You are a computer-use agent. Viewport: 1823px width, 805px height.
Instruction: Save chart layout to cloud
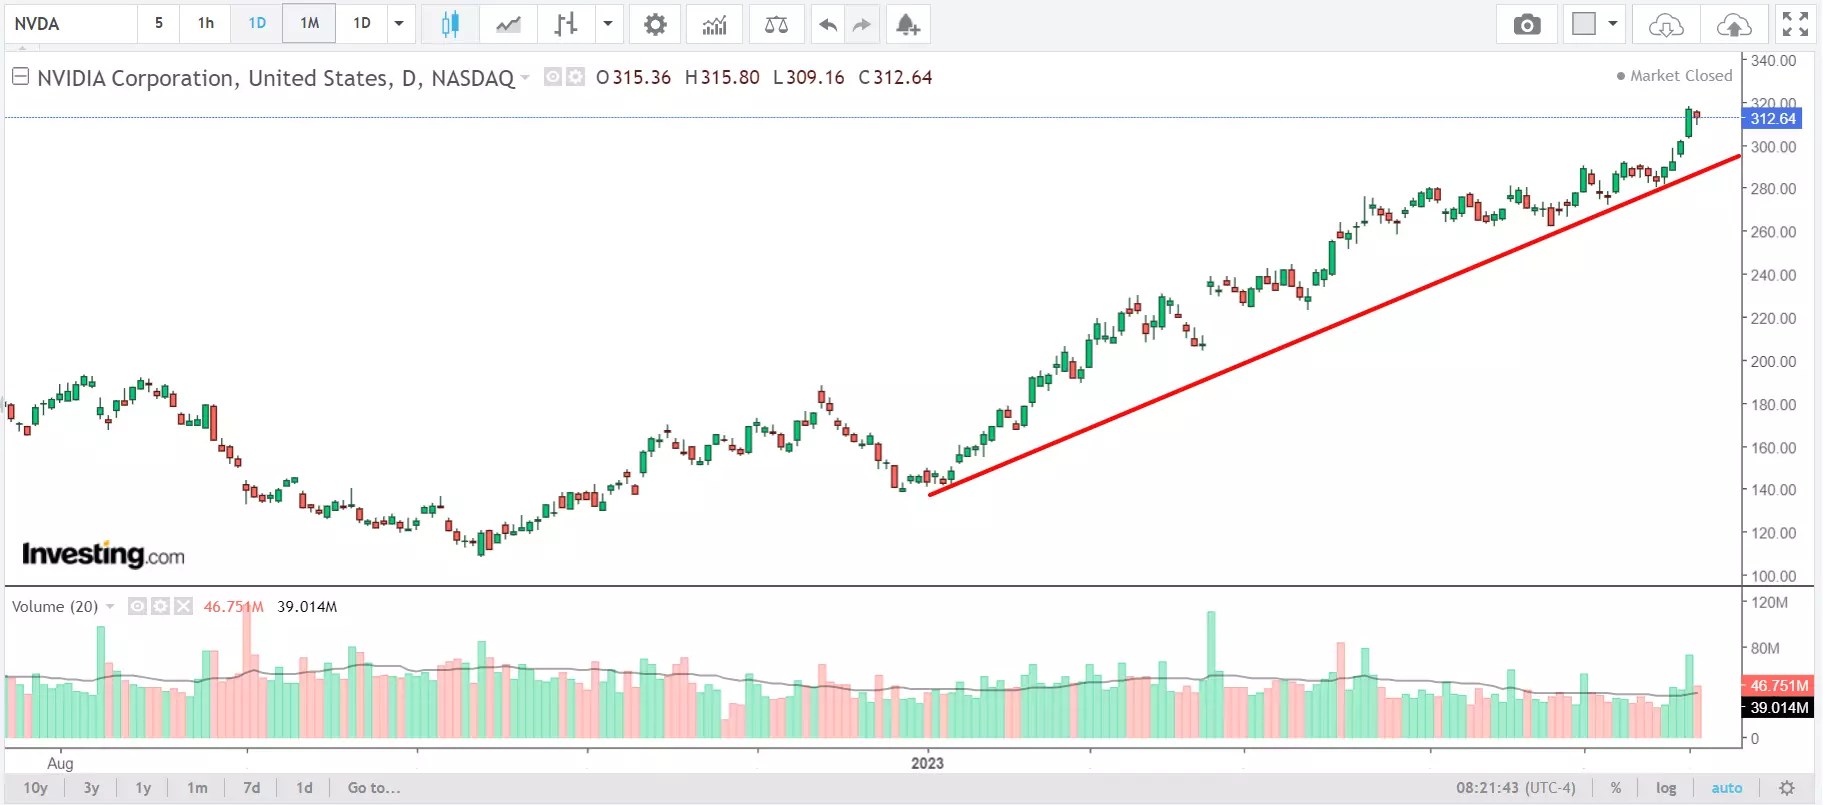tap(1734, 24)
